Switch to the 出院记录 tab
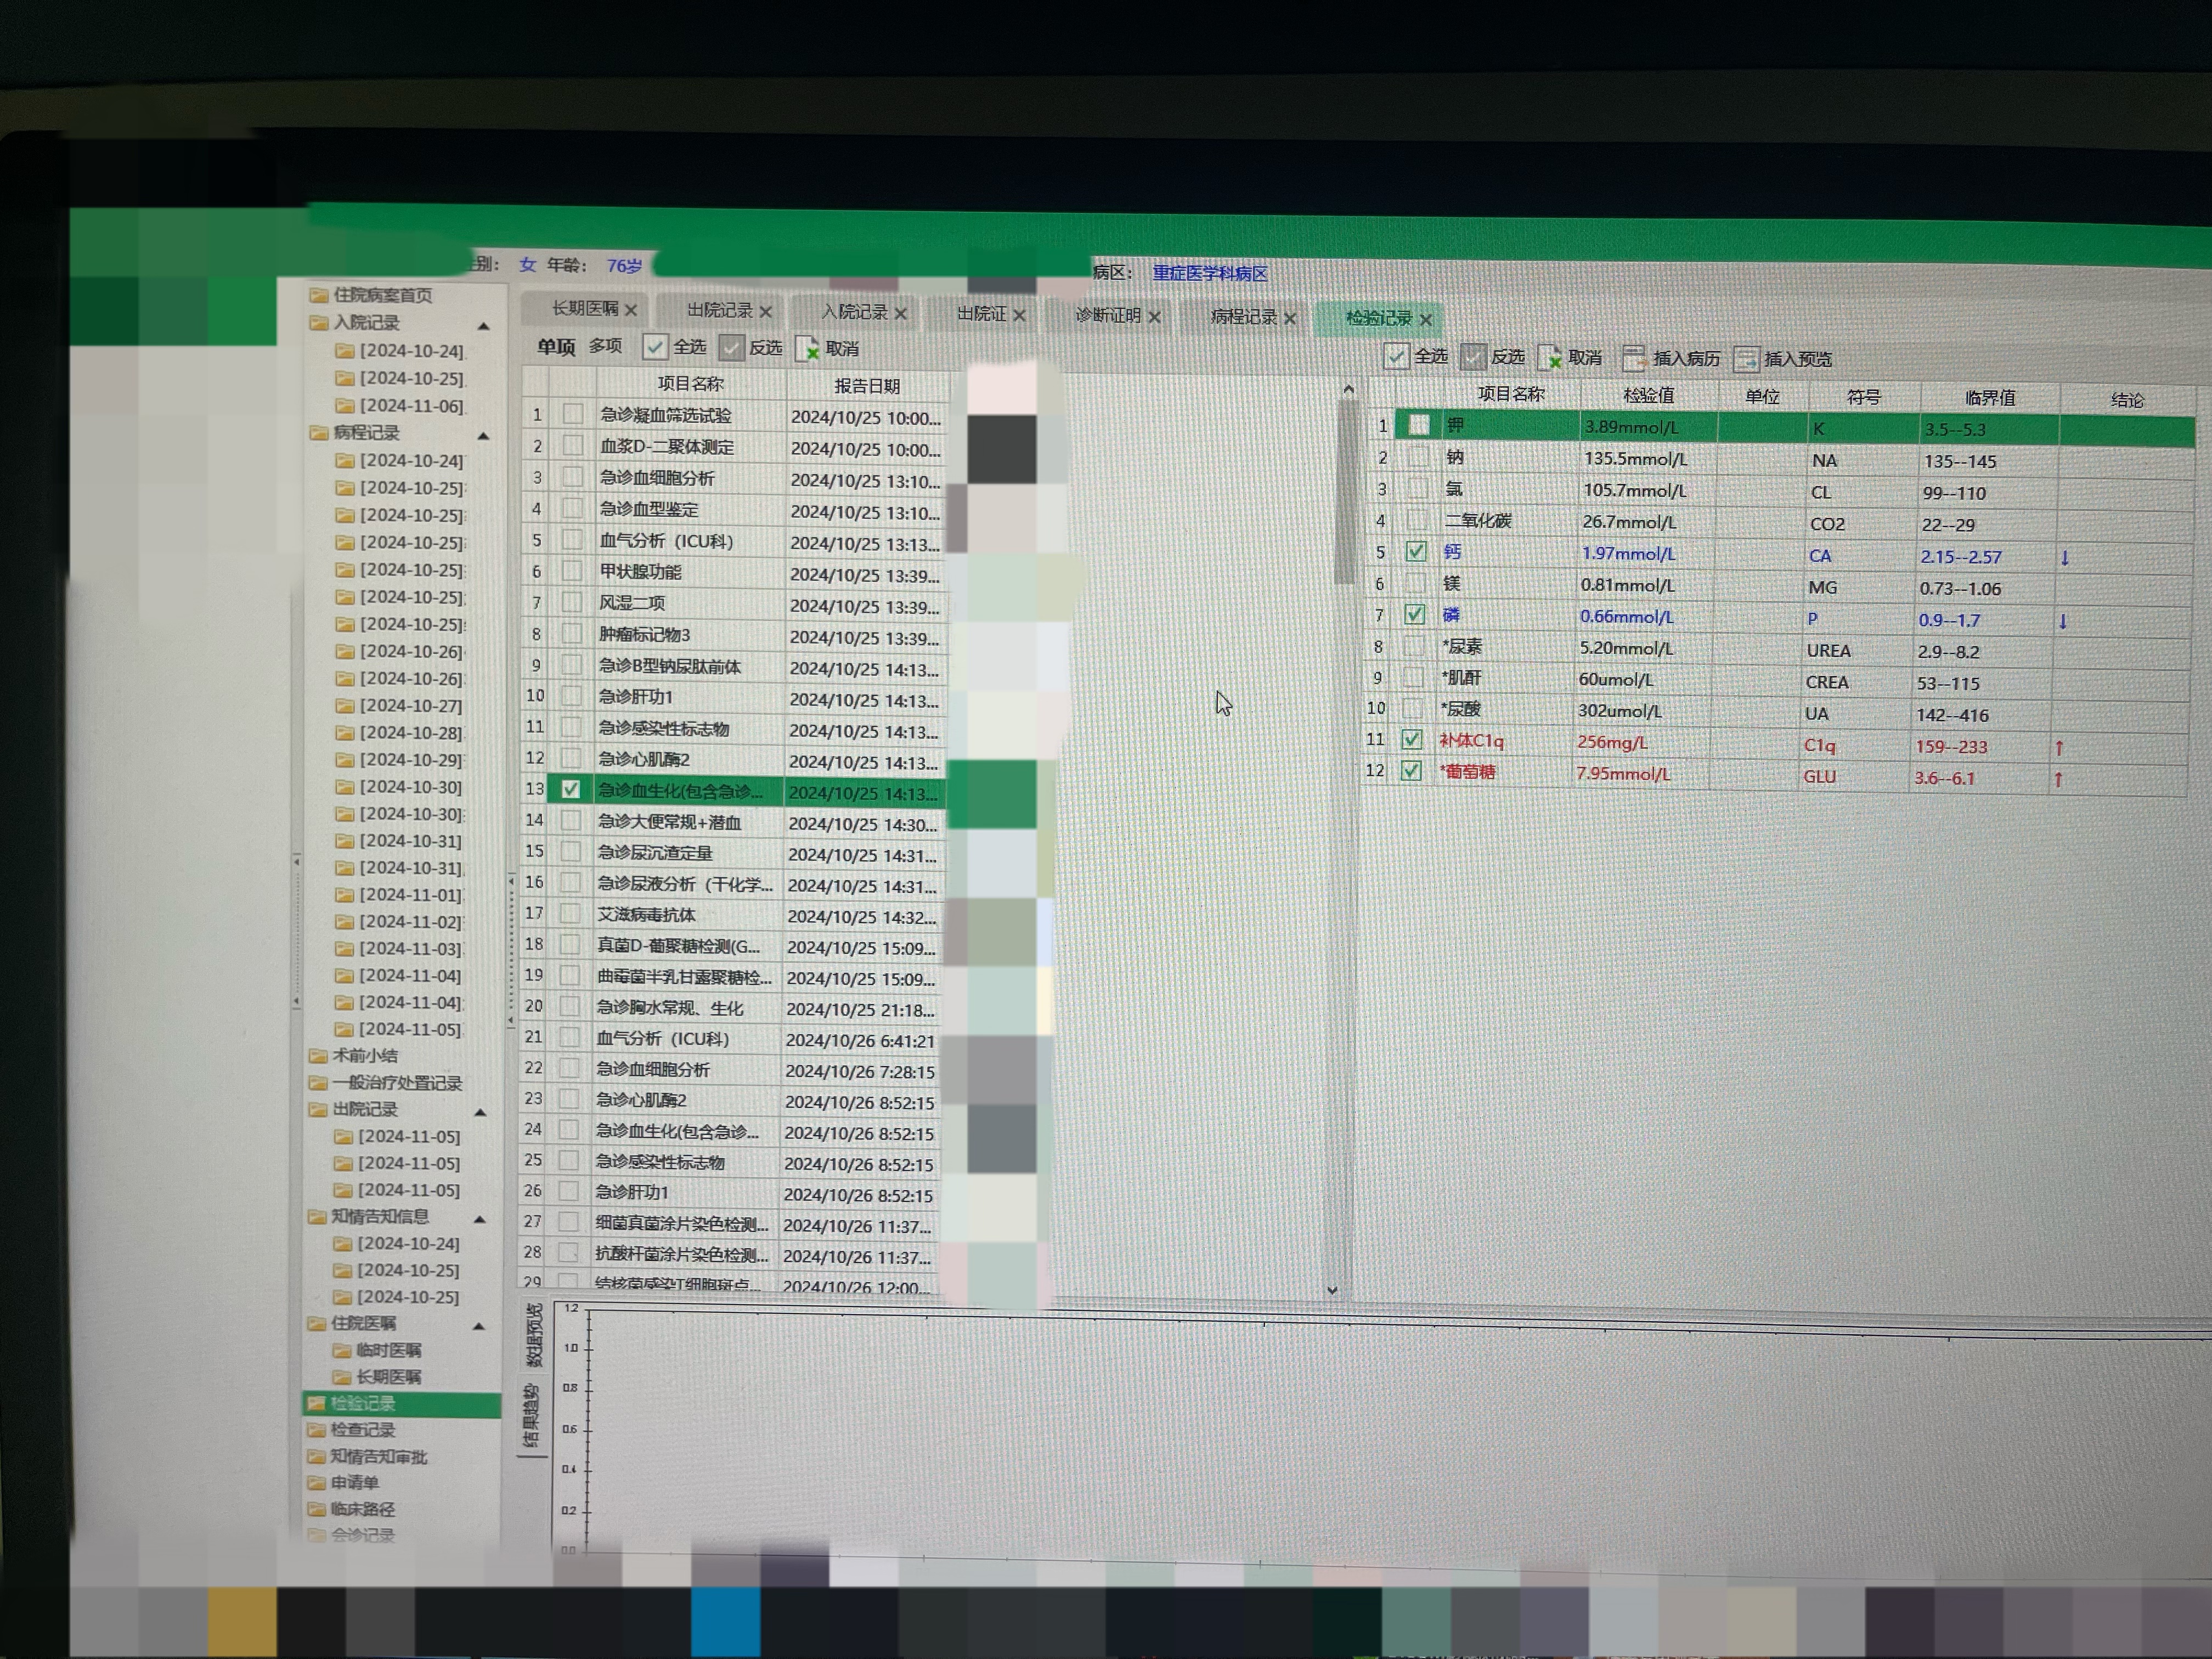The height and width of the screenshot is (1659, 2212). point(720,310)
